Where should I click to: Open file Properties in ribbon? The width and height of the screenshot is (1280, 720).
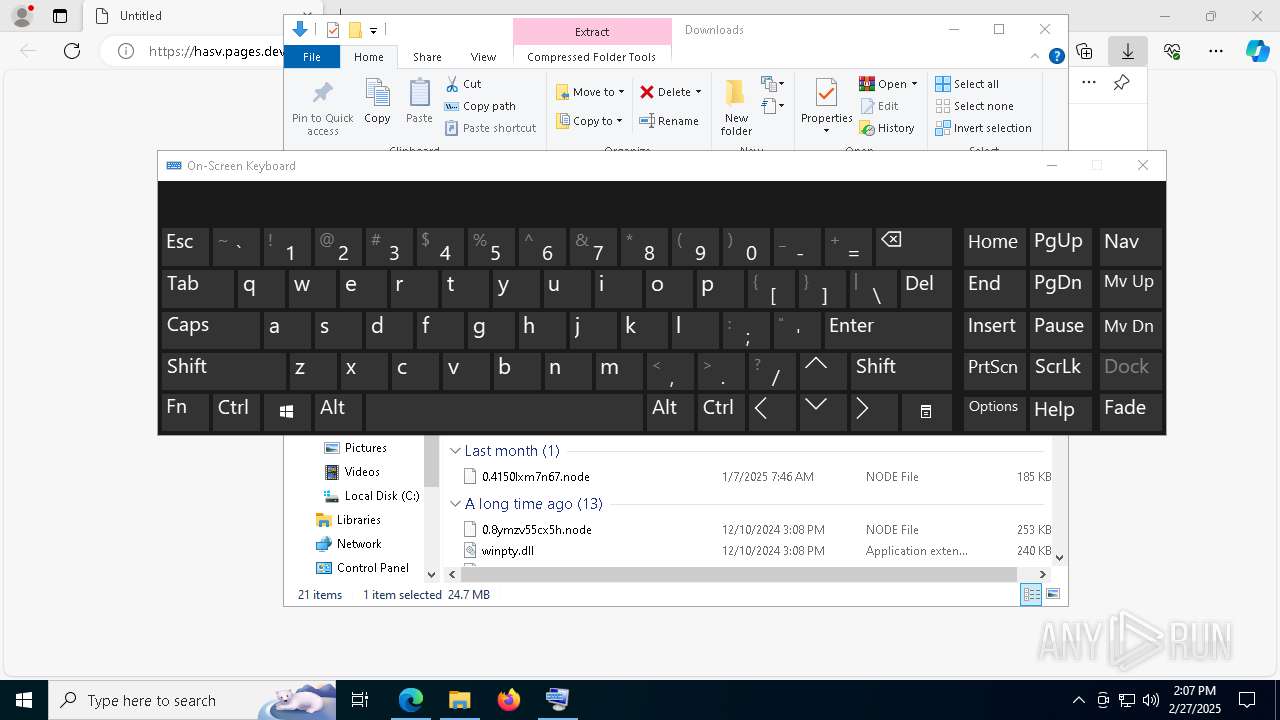pyautogui.click(x=826, y=104)
